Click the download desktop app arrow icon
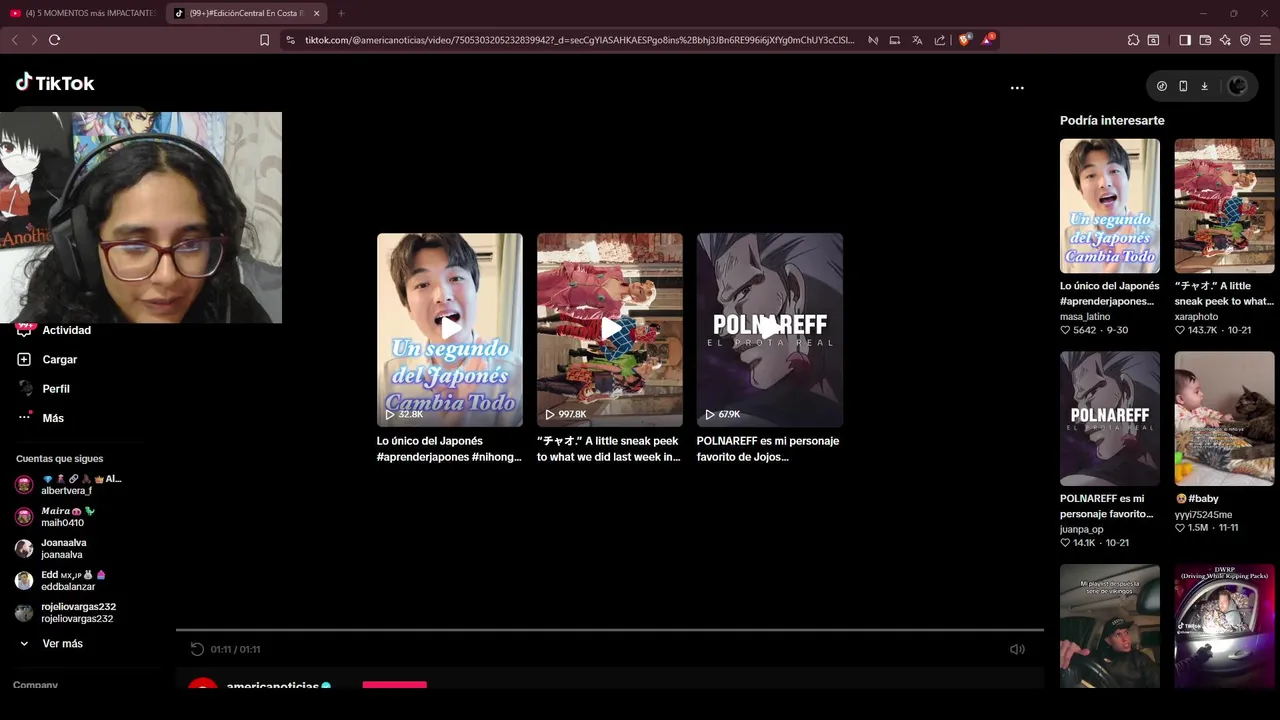 point(1204,86)
